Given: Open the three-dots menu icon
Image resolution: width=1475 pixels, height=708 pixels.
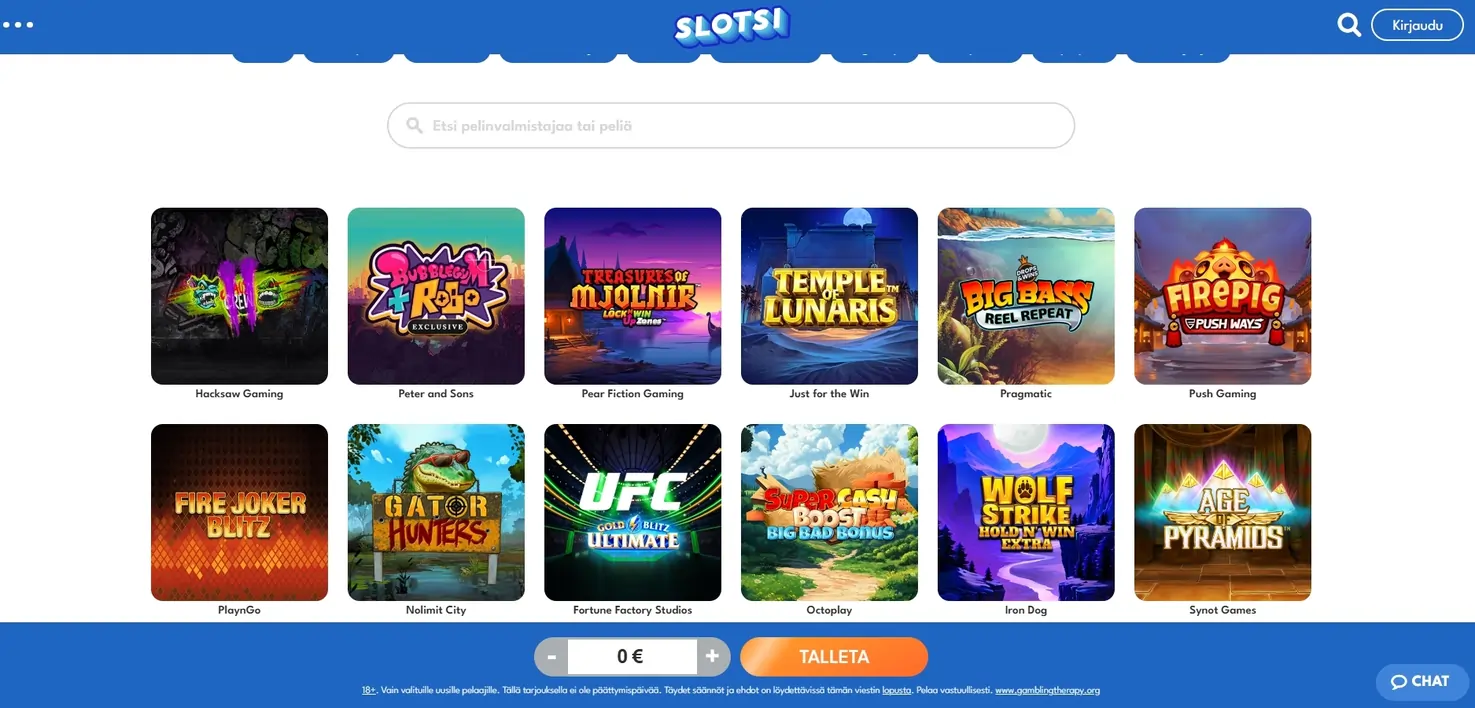Looking at the screenshot, I should pyautogui.click(x=18, y=24).
